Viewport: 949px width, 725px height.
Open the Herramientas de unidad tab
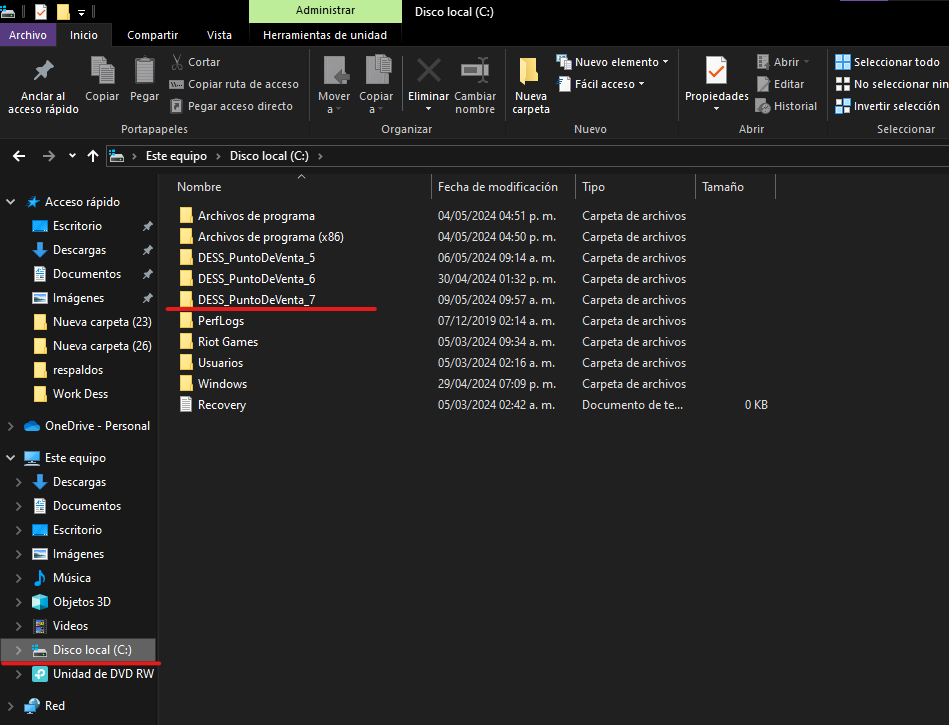tap(325, 35)
